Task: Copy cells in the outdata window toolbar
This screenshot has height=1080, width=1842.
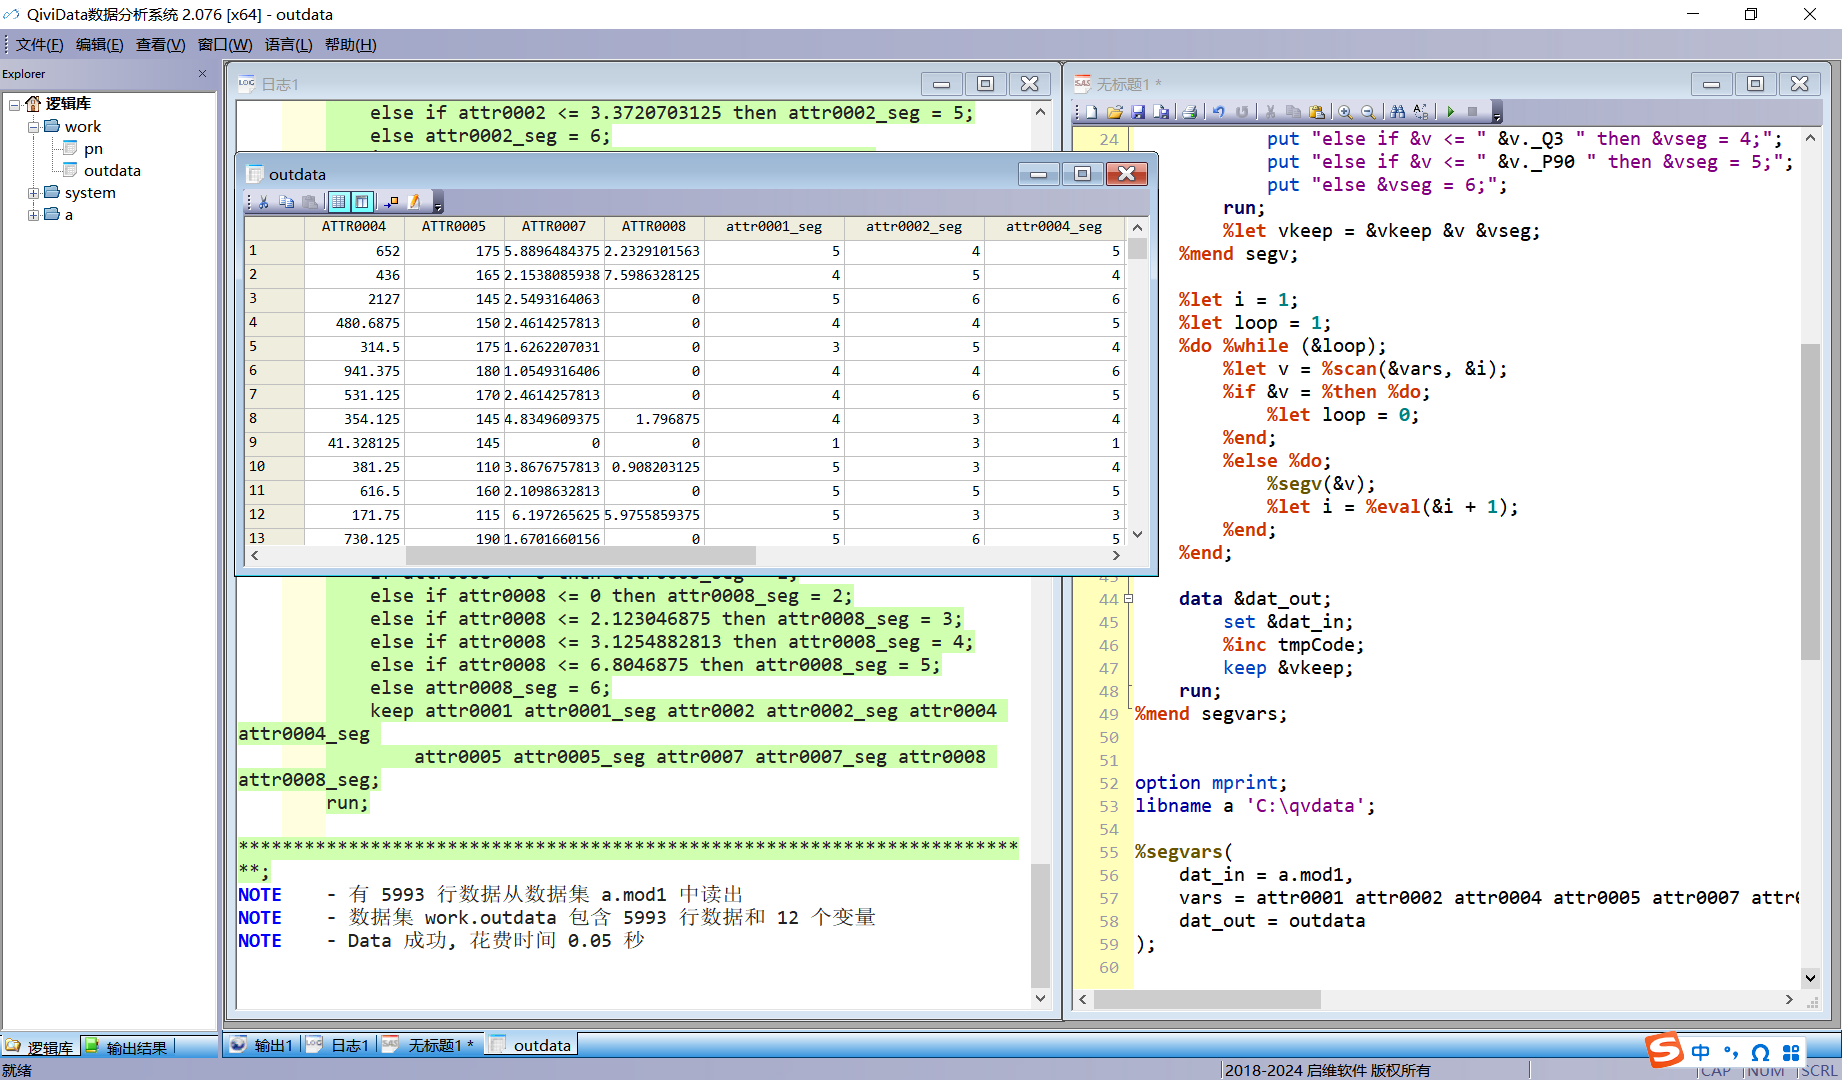Action: [286, 202]
